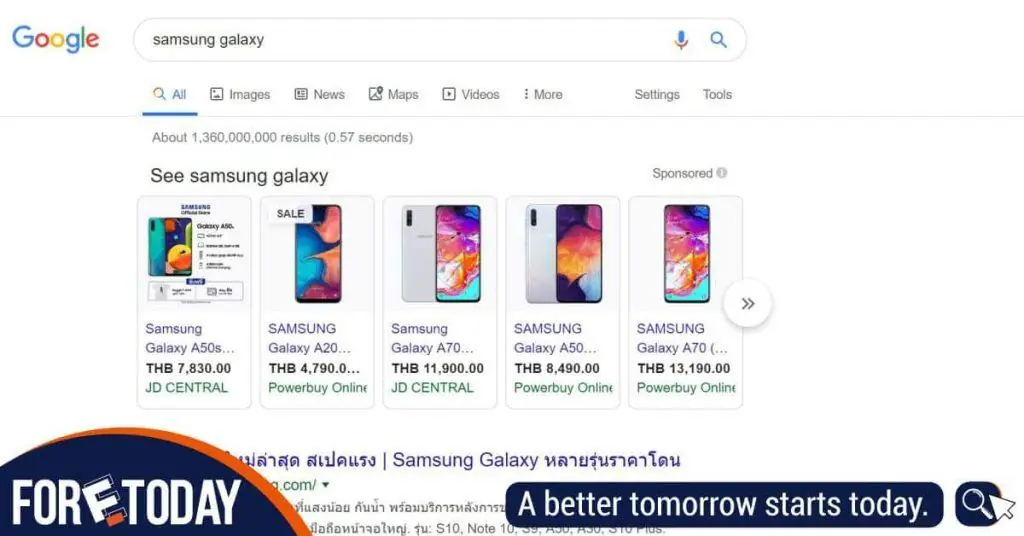Open the More search options menu

pos(543,95)
